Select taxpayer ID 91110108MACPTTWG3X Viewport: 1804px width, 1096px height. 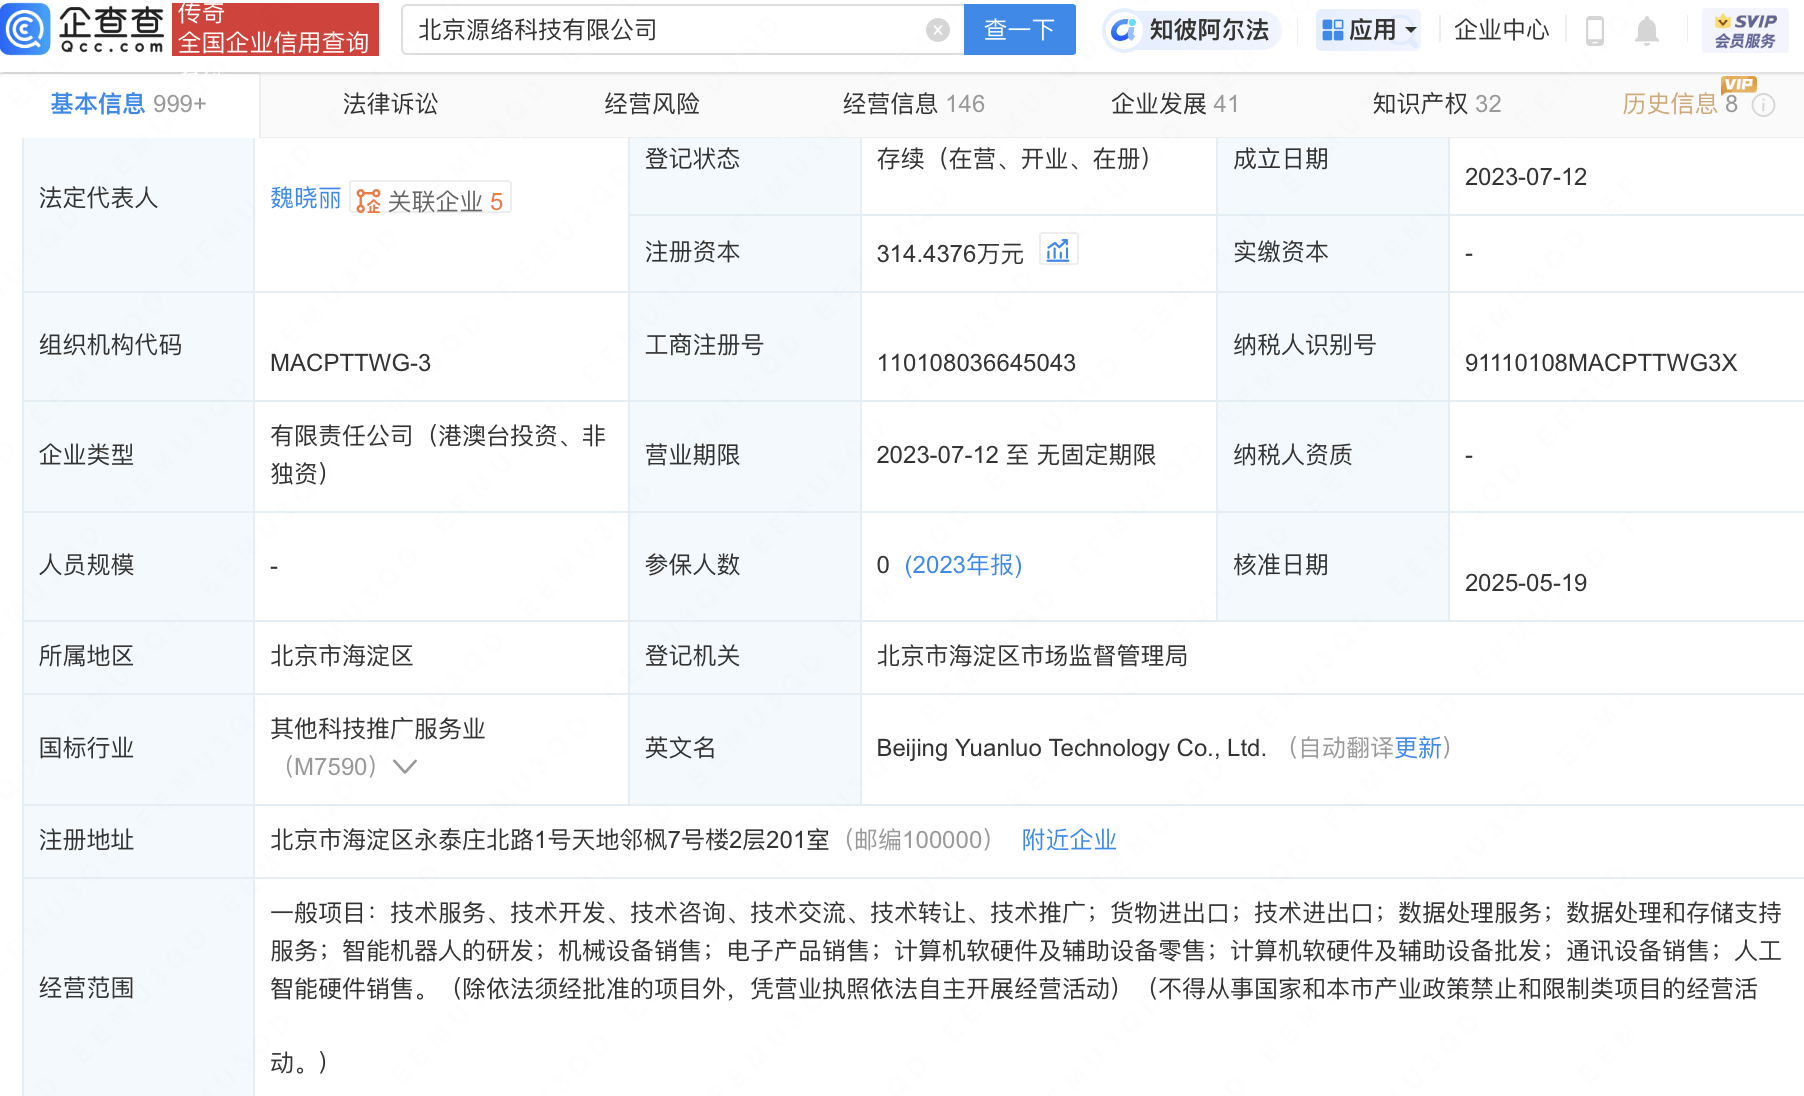pos(1601,363)
